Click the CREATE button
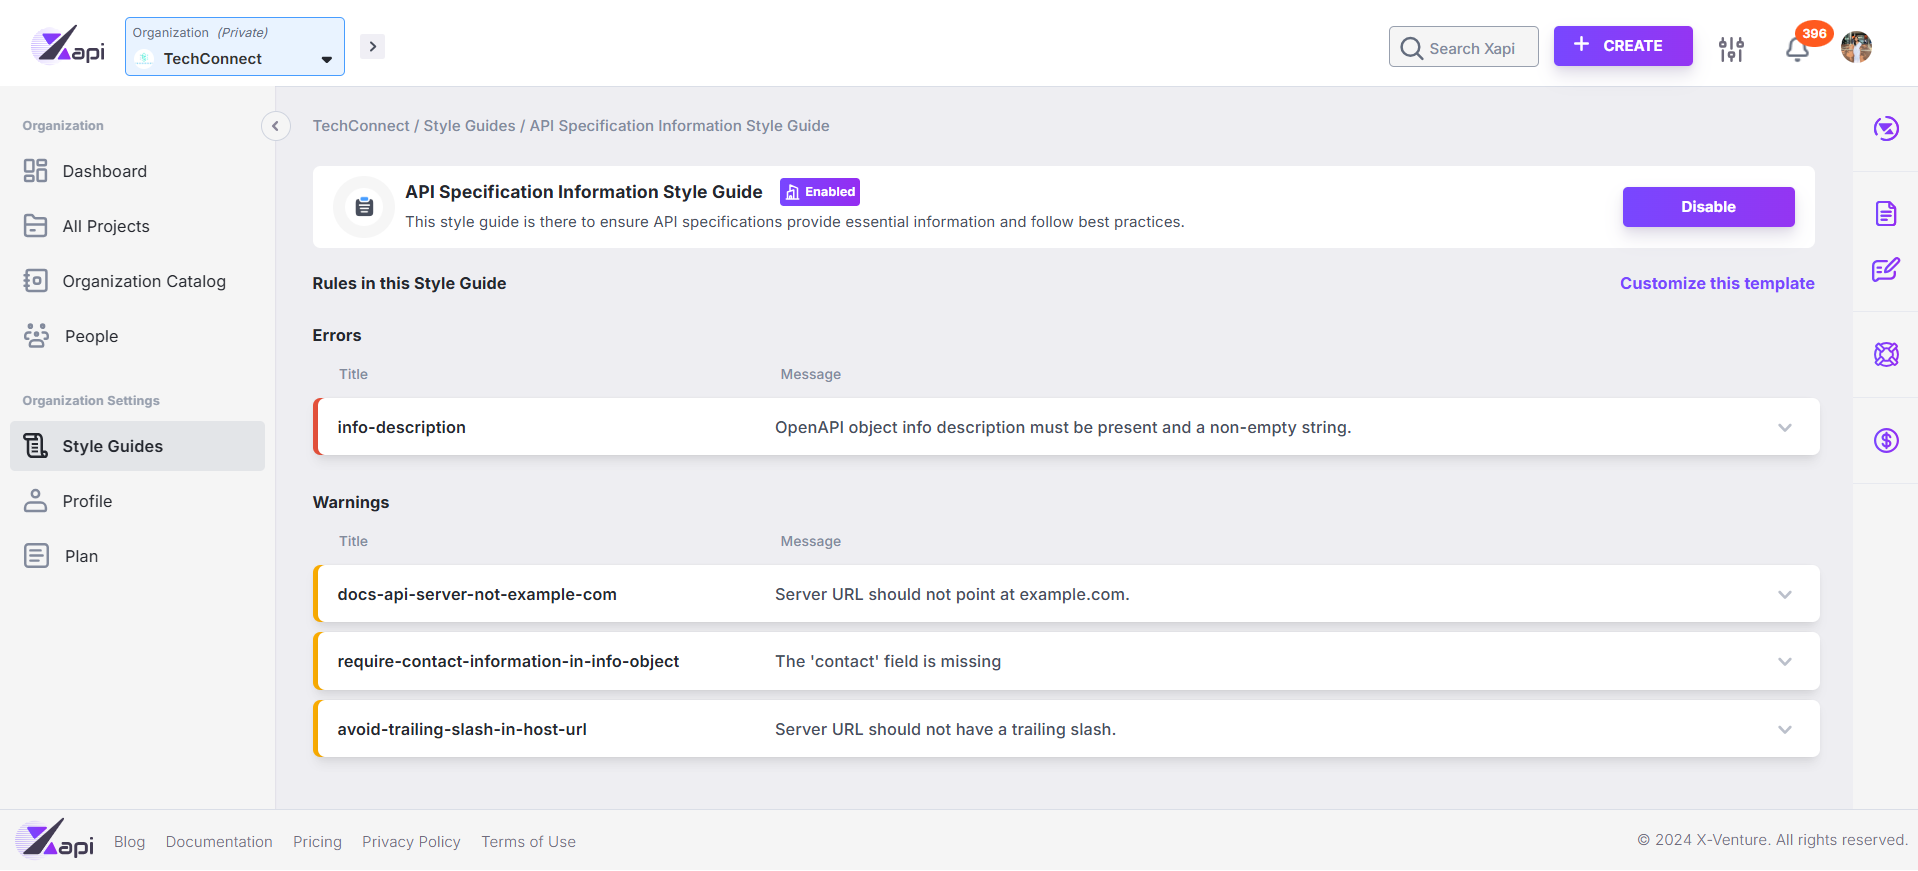 pos(1623,46)
